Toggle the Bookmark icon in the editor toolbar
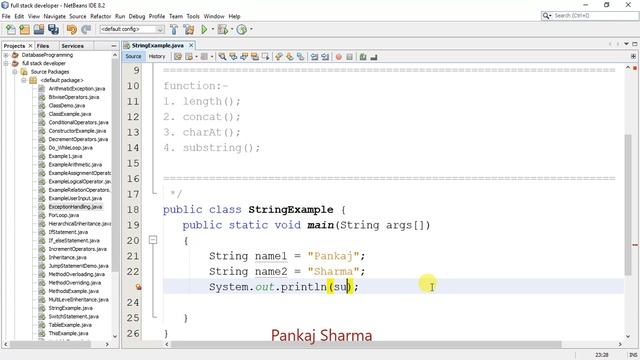This screenshot has width=640, height=360. [300, 57]
